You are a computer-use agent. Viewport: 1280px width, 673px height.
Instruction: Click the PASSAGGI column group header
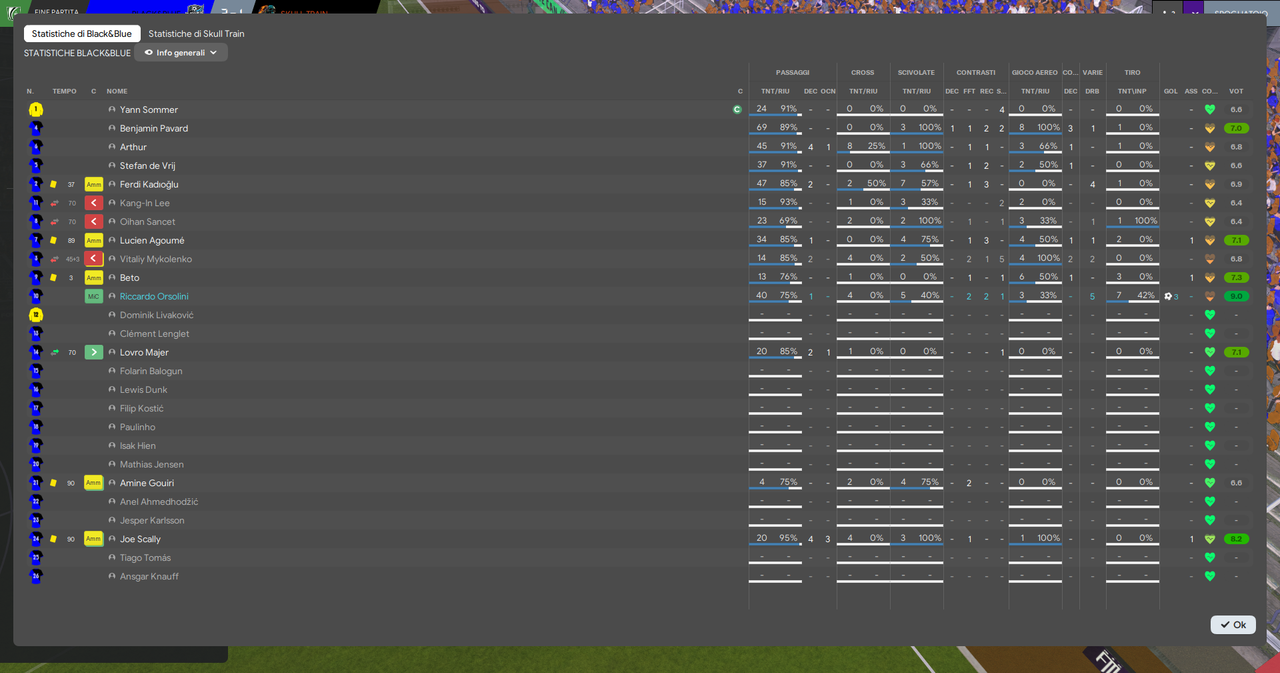click(x=792, y=72)
